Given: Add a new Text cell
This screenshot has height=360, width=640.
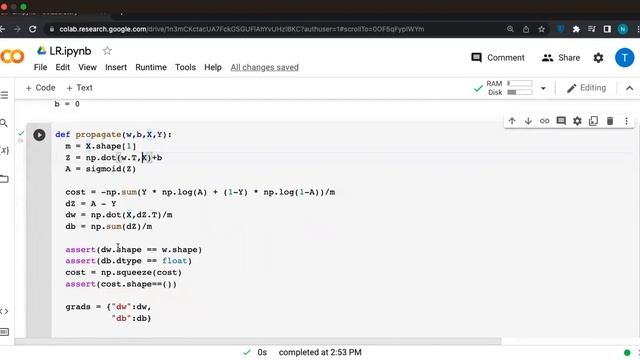Looking at the screenshot, I should click(x=80, y=88).
